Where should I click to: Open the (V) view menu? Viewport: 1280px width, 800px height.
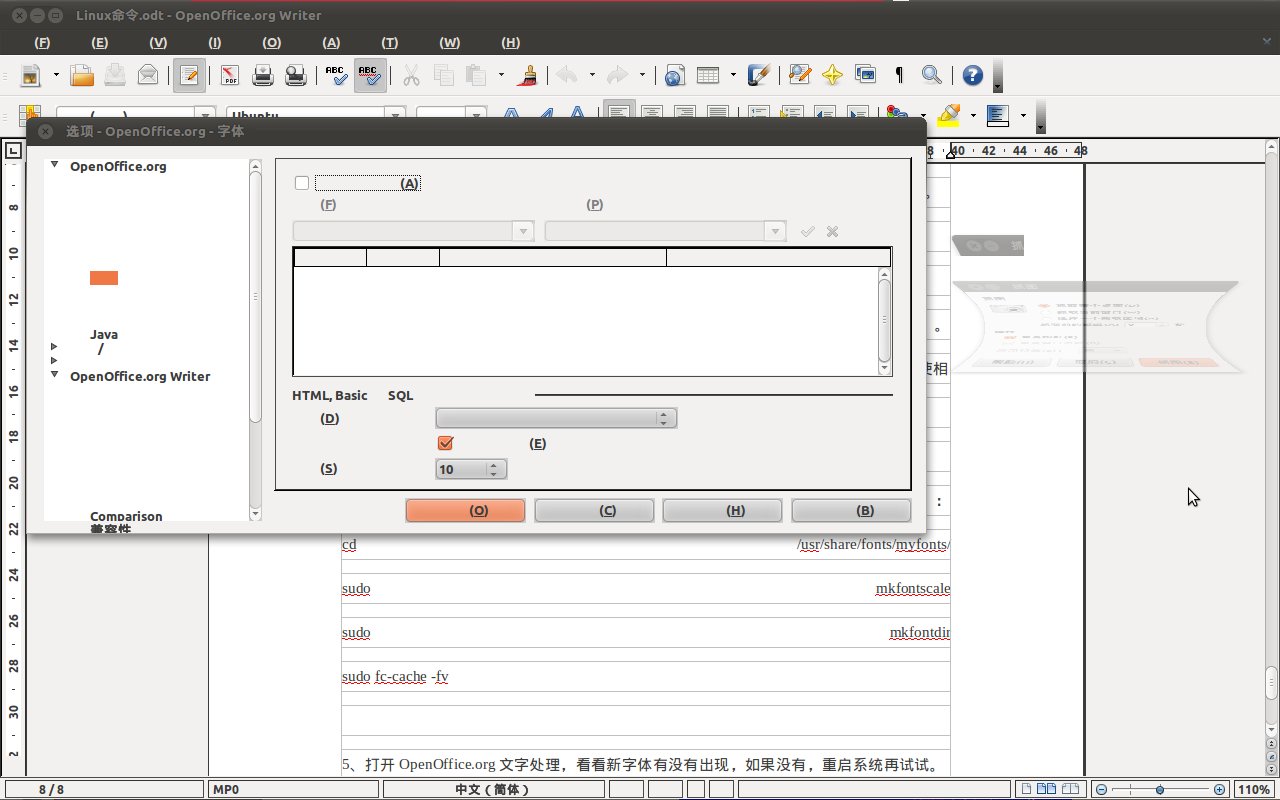[x=157, y=42]
